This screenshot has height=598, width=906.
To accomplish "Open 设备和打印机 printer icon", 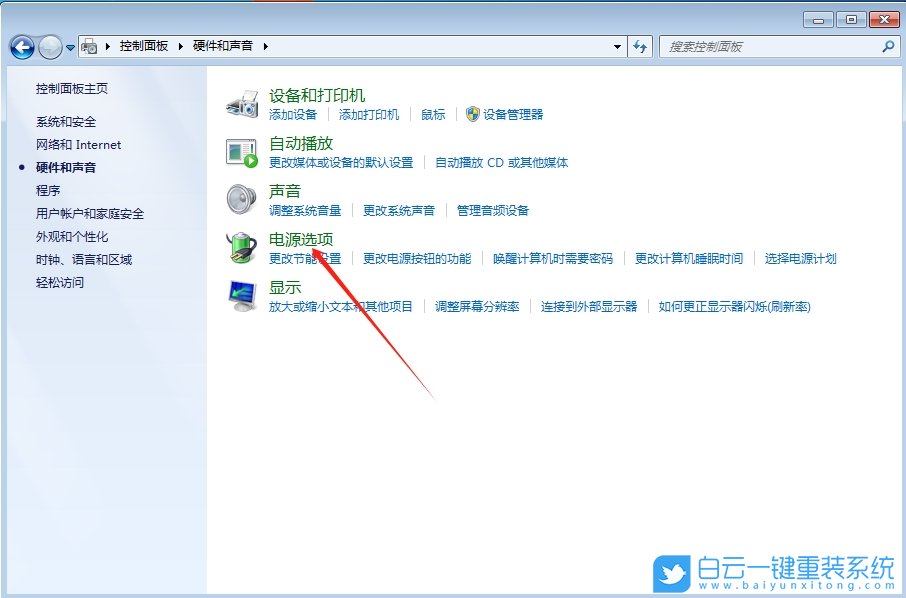I will [x=241, y=97].
